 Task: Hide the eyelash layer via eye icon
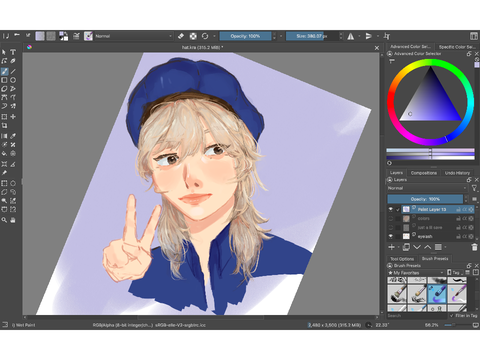point(391,236)
